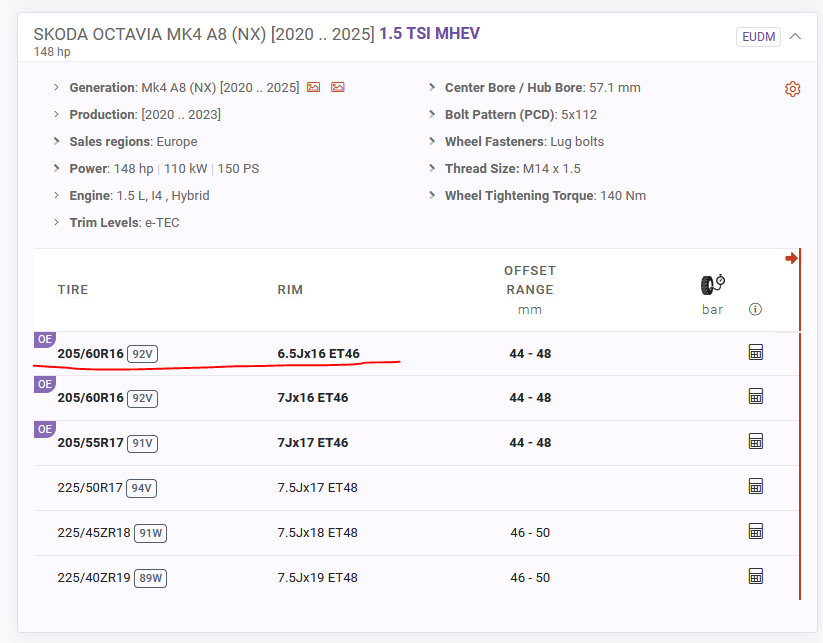Select tire 225/40ZR19
The height and width of the screenshot is (643, 823).
pos(94,578)
